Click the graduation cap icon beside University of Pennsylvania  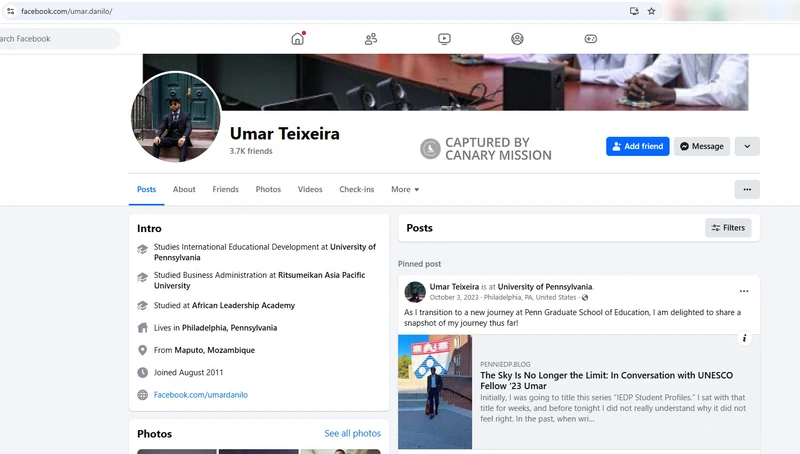point(142,249)
